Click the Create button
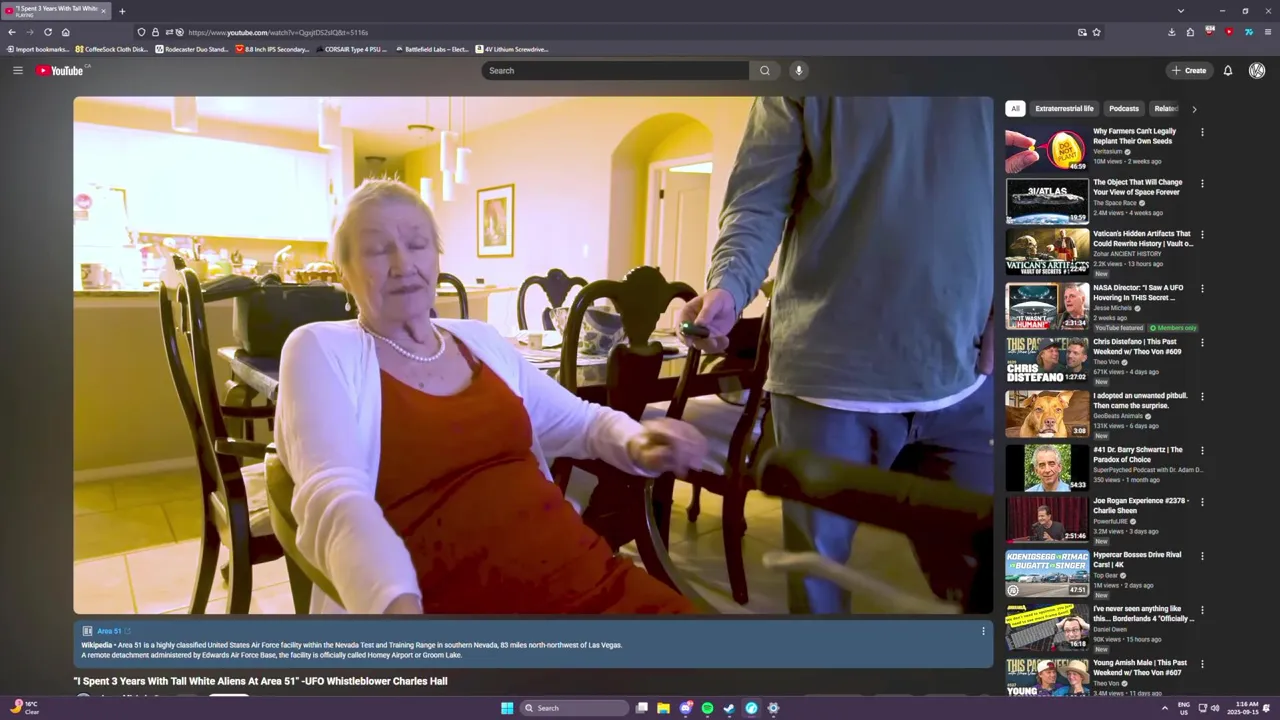The width and height of the screenshot is (1280, 720). point(1189,70)
